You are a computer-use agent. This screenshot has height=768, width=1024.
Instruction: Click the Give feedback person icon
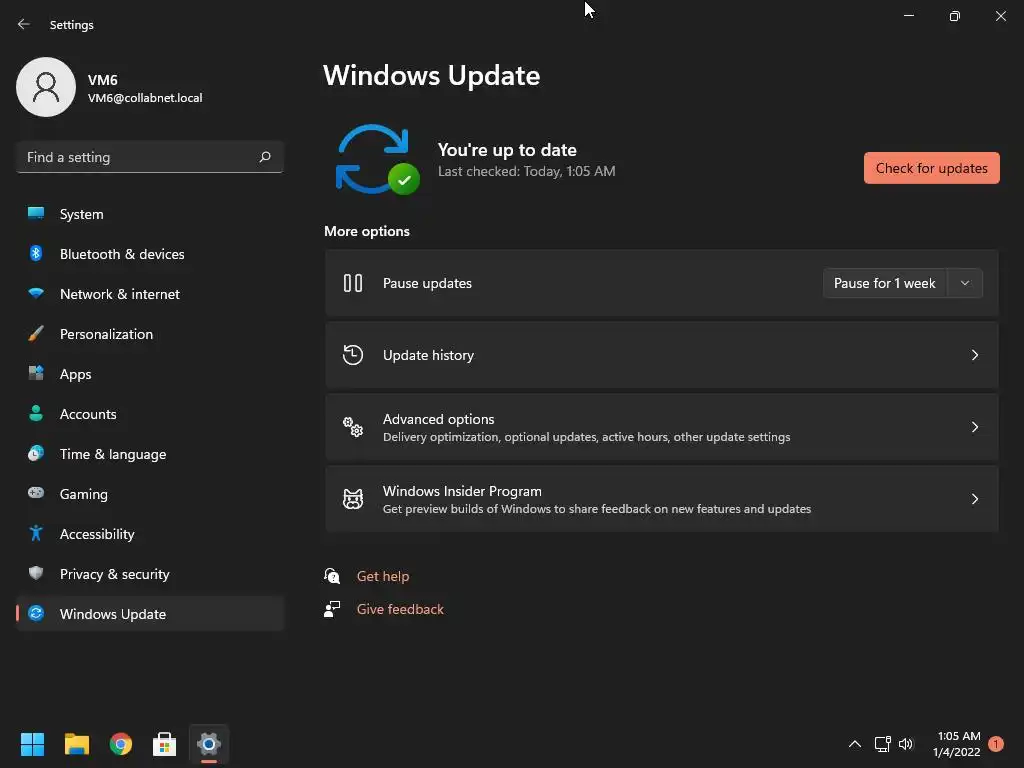click(332, 609)
